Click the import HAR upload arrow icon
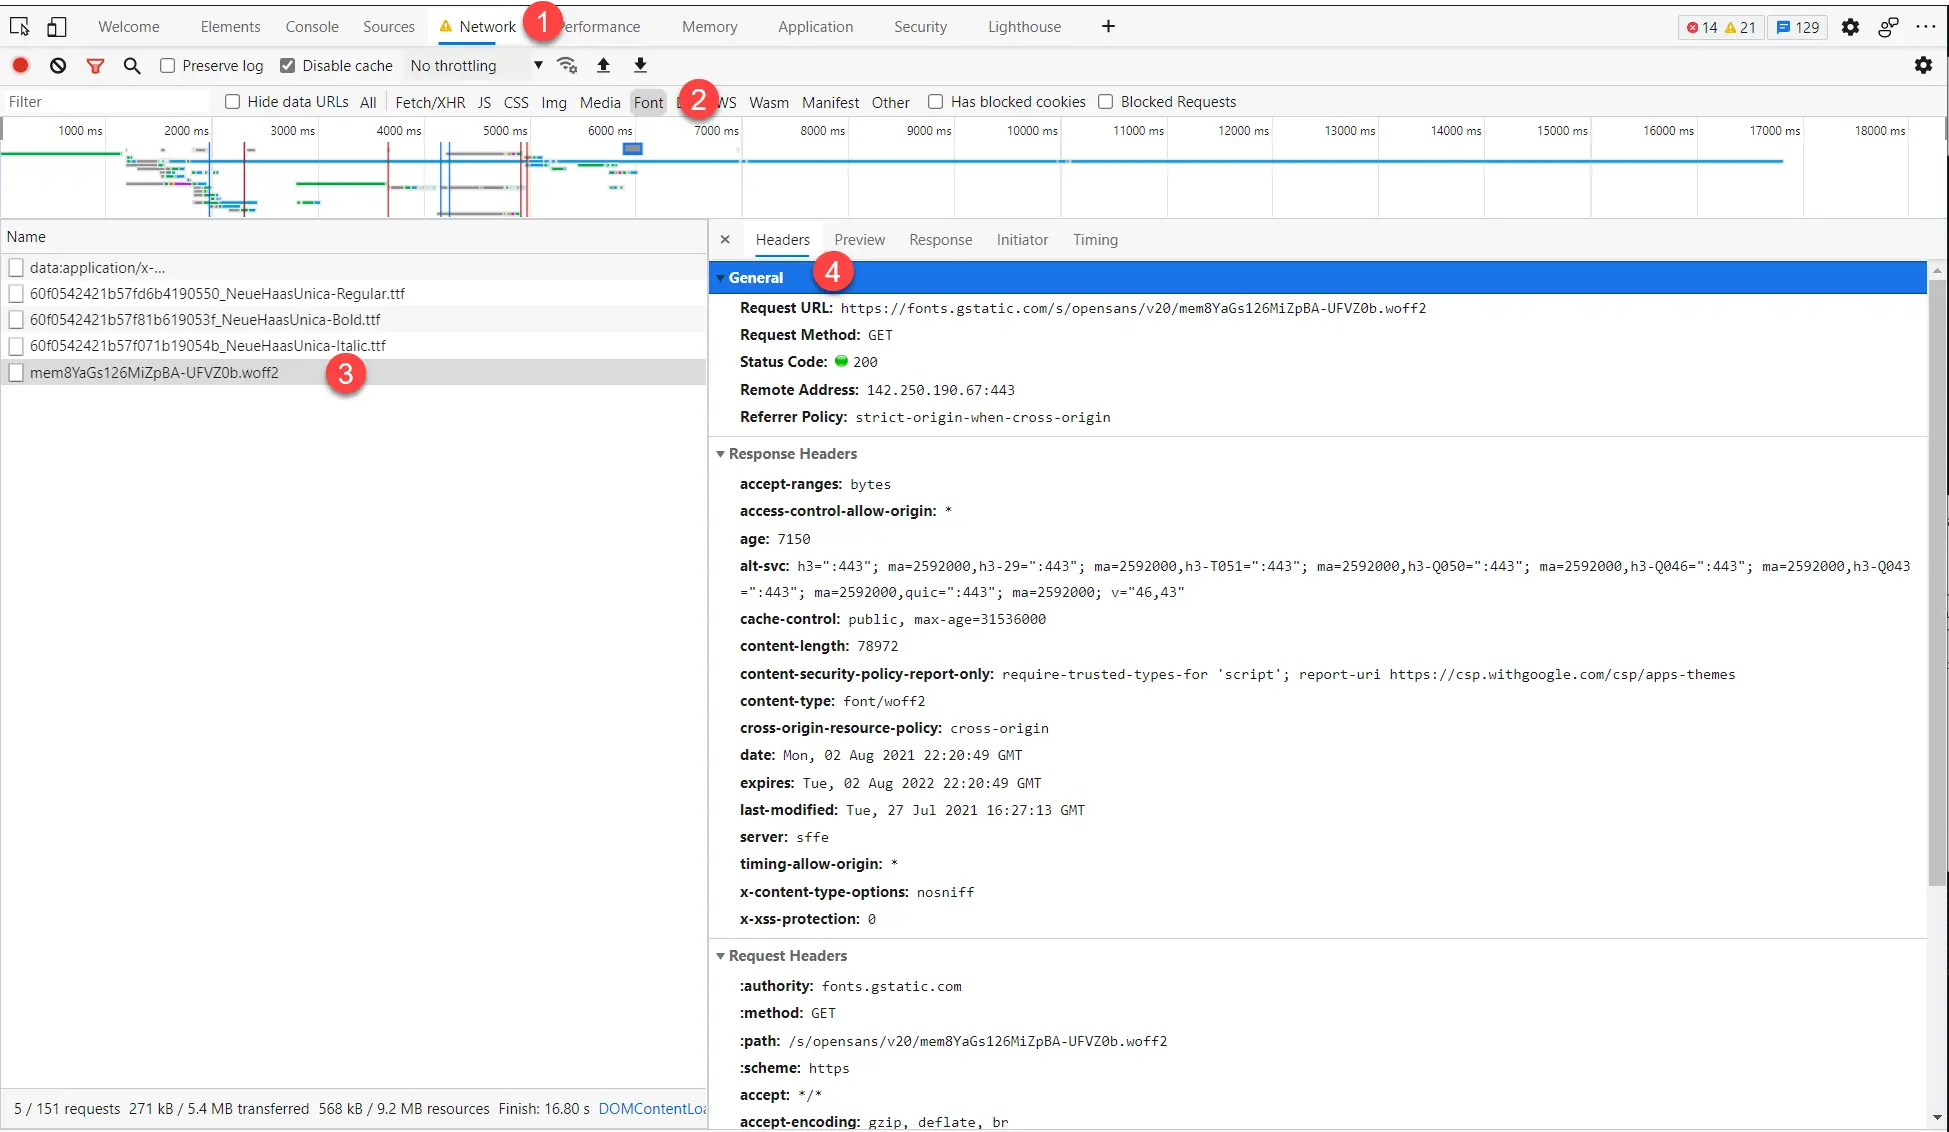The height and width of the screenshot is (1132, 1949). point(603,66)
